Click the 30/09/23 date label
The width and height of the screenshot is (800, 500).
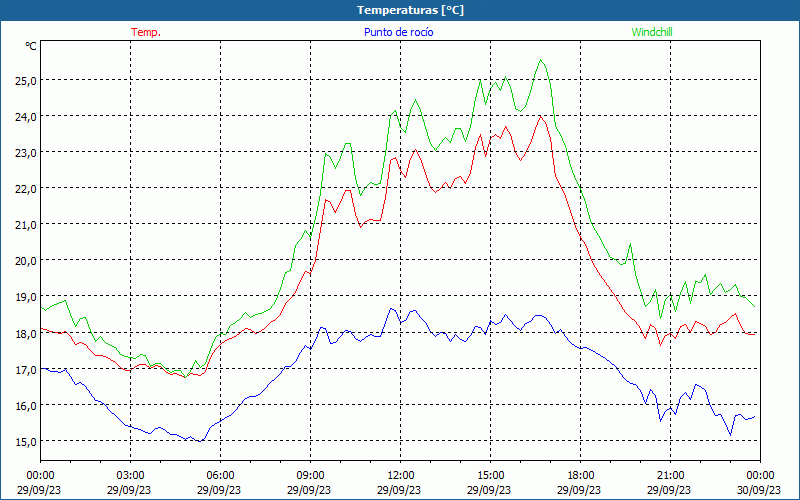(759, 490)
